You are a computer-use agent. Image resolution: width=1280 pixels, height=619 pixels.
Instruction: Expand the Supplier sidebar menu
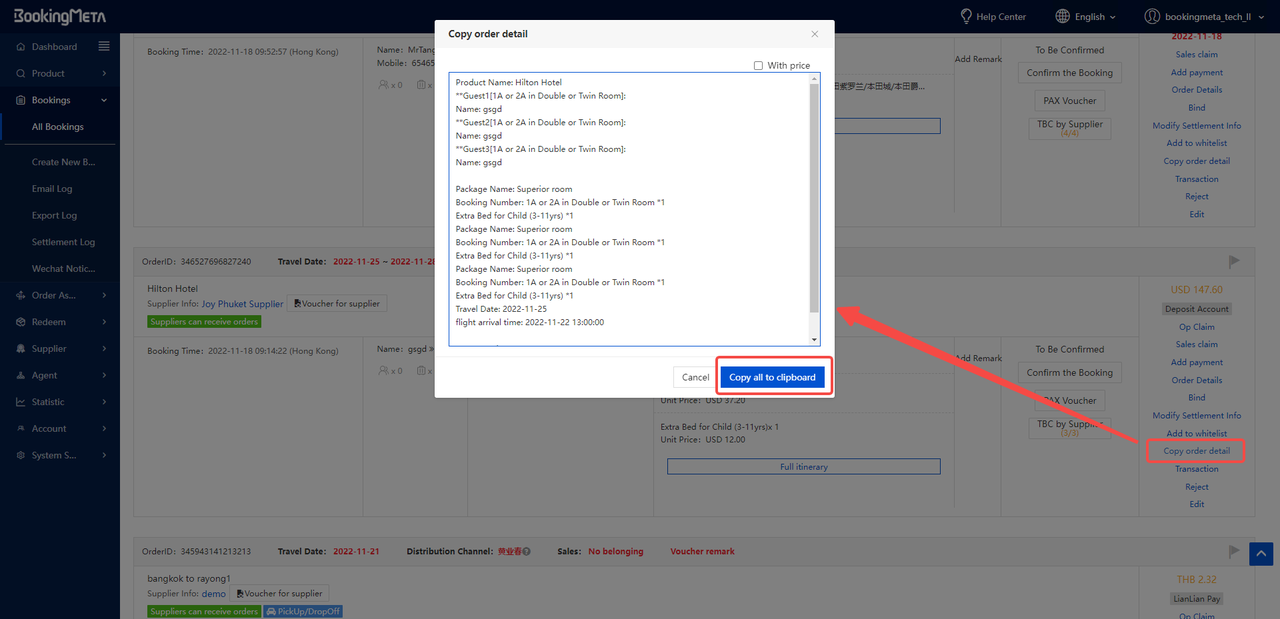103,349
